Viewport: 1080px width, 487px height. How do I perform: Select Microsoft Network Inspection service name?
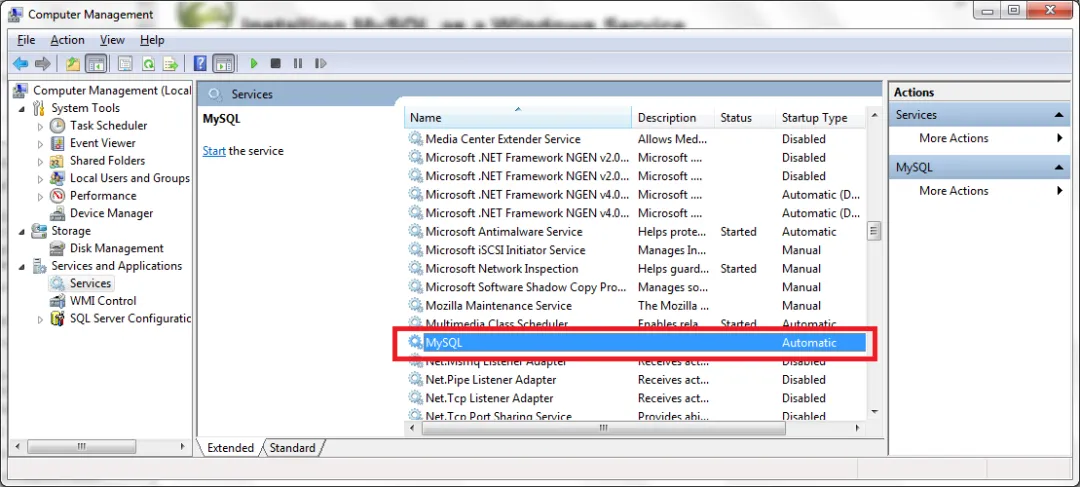pos(501,269)
